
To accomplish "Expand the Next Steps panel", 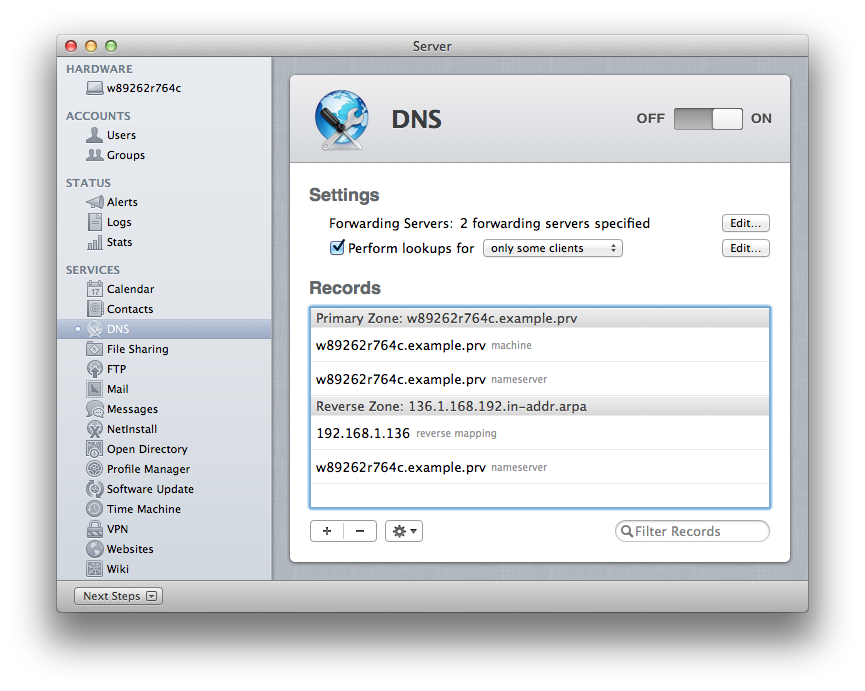I will coord(117,595).
